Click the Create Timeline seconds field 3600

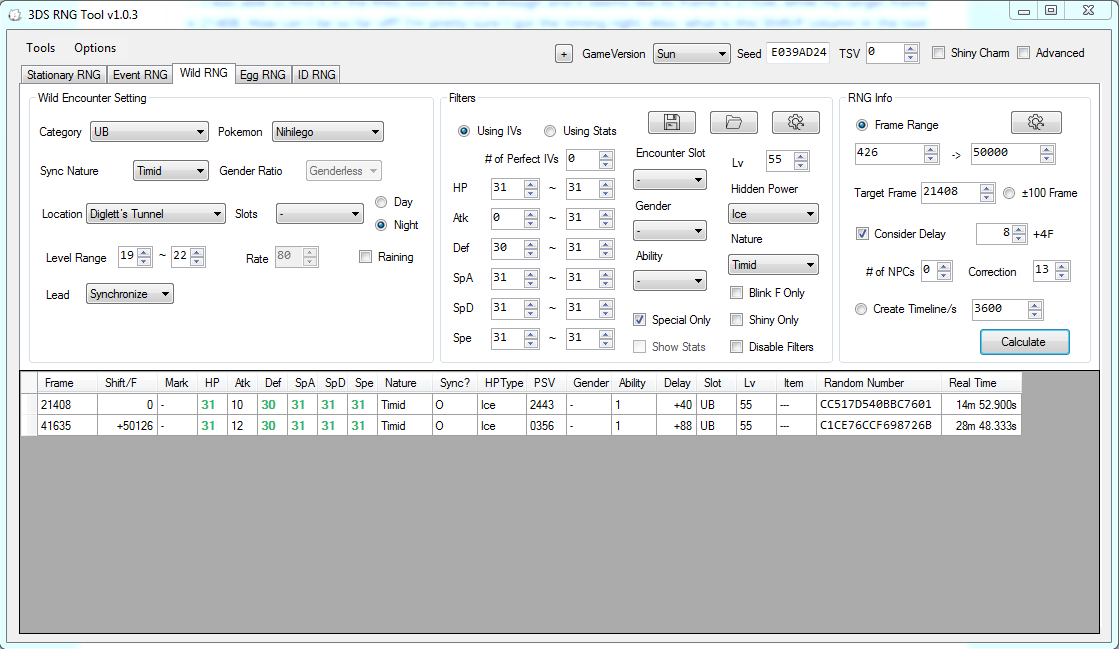(1000, 308)
